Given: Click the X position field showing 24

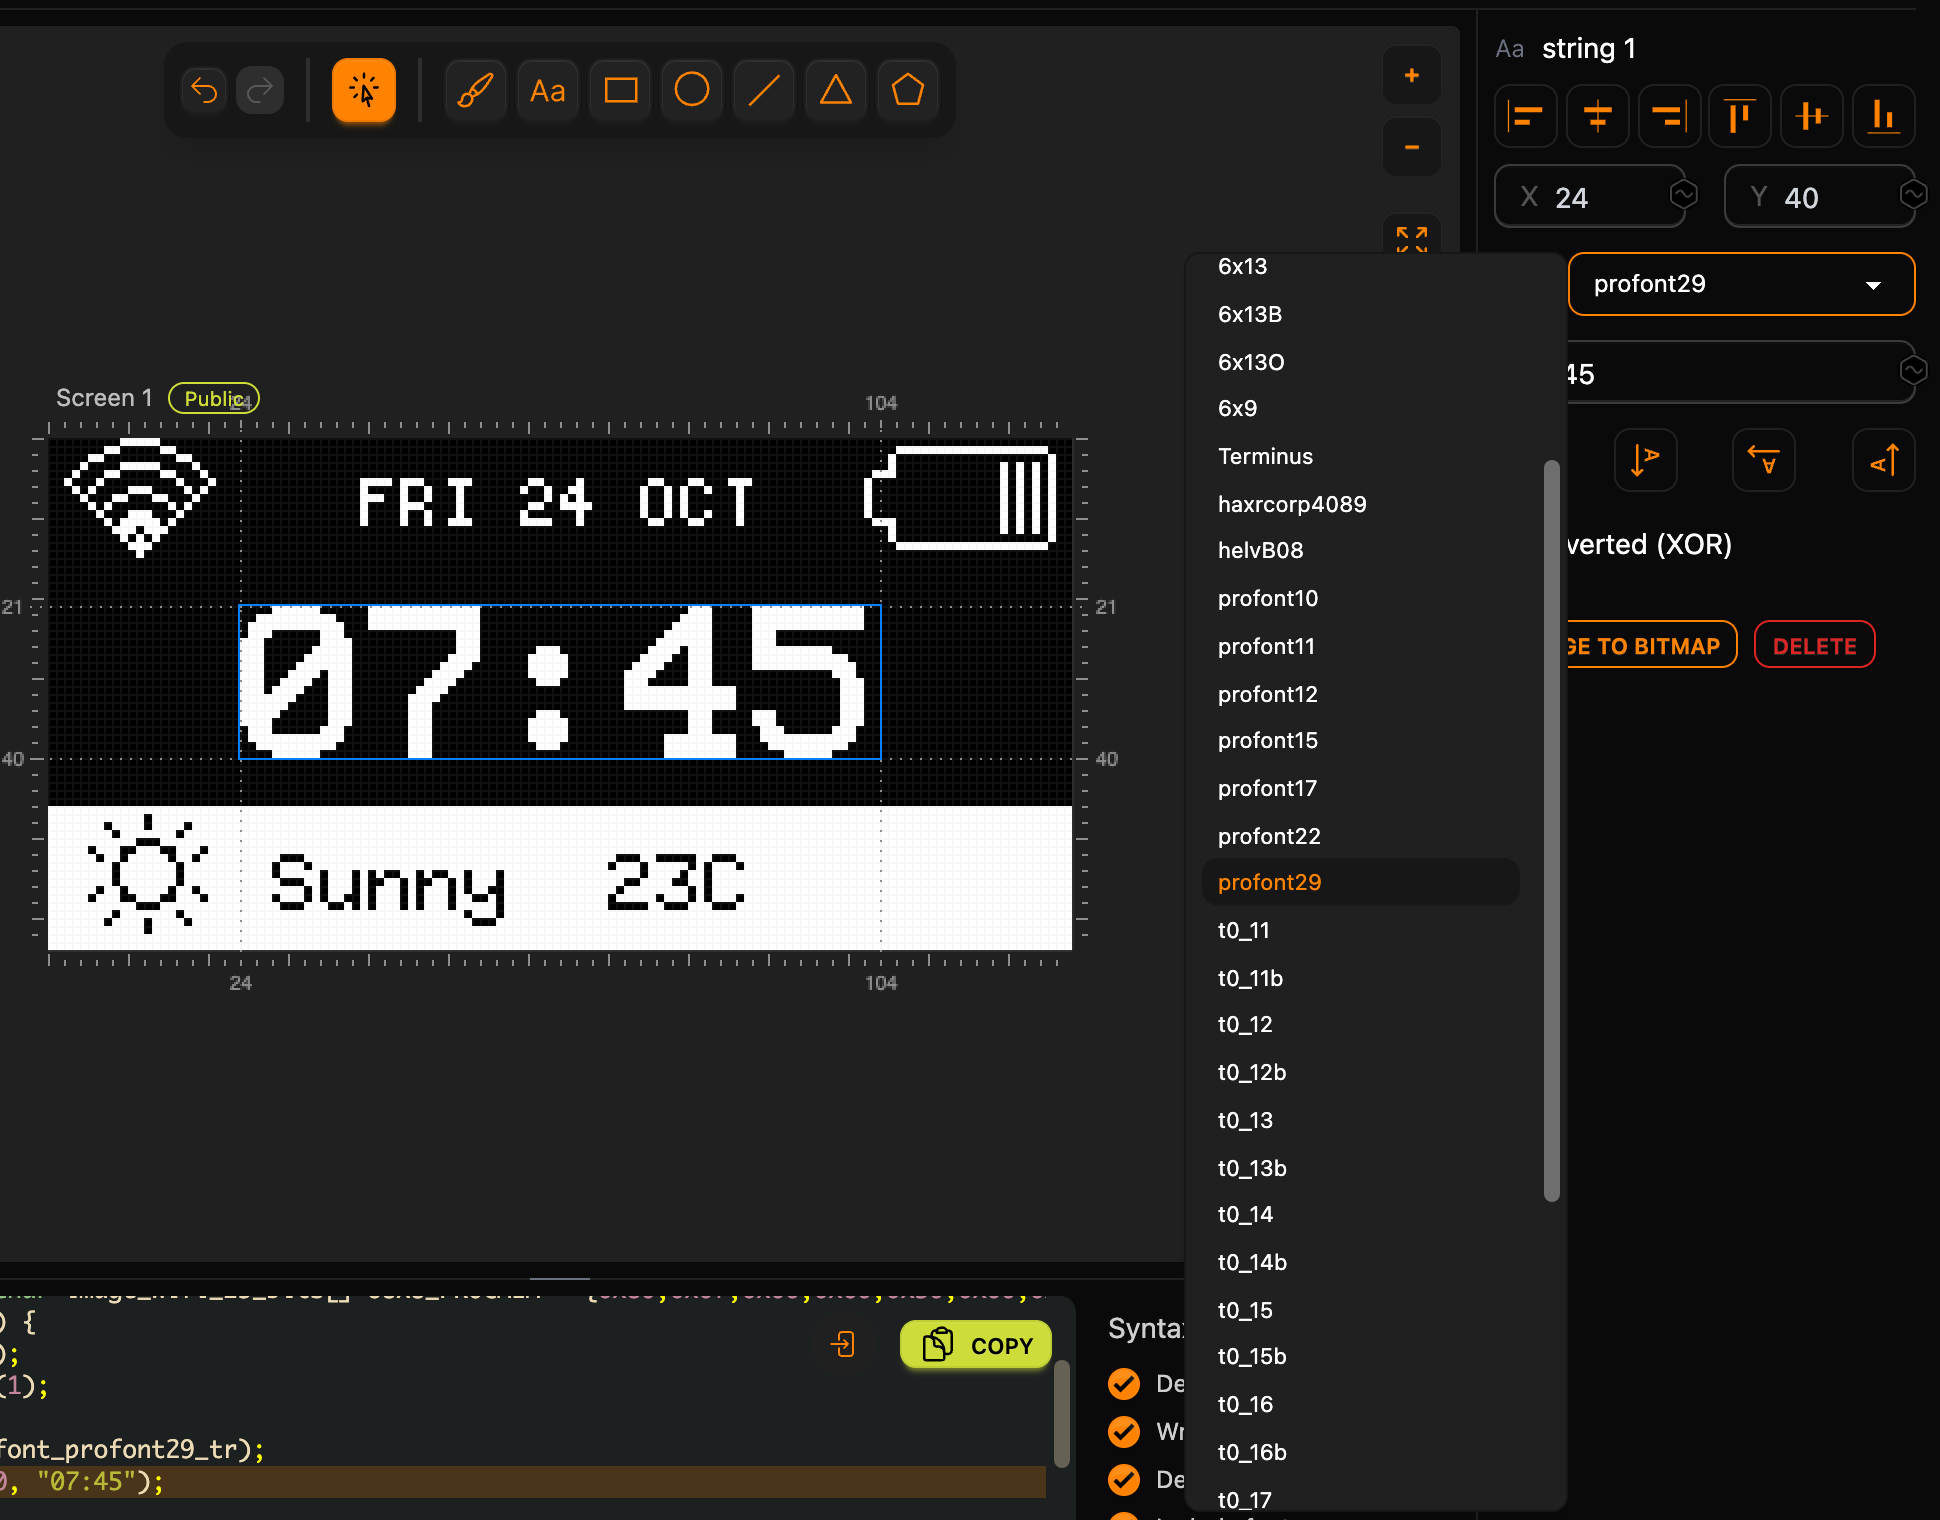Looking at the screenshot, I should tap(1590, 197).
